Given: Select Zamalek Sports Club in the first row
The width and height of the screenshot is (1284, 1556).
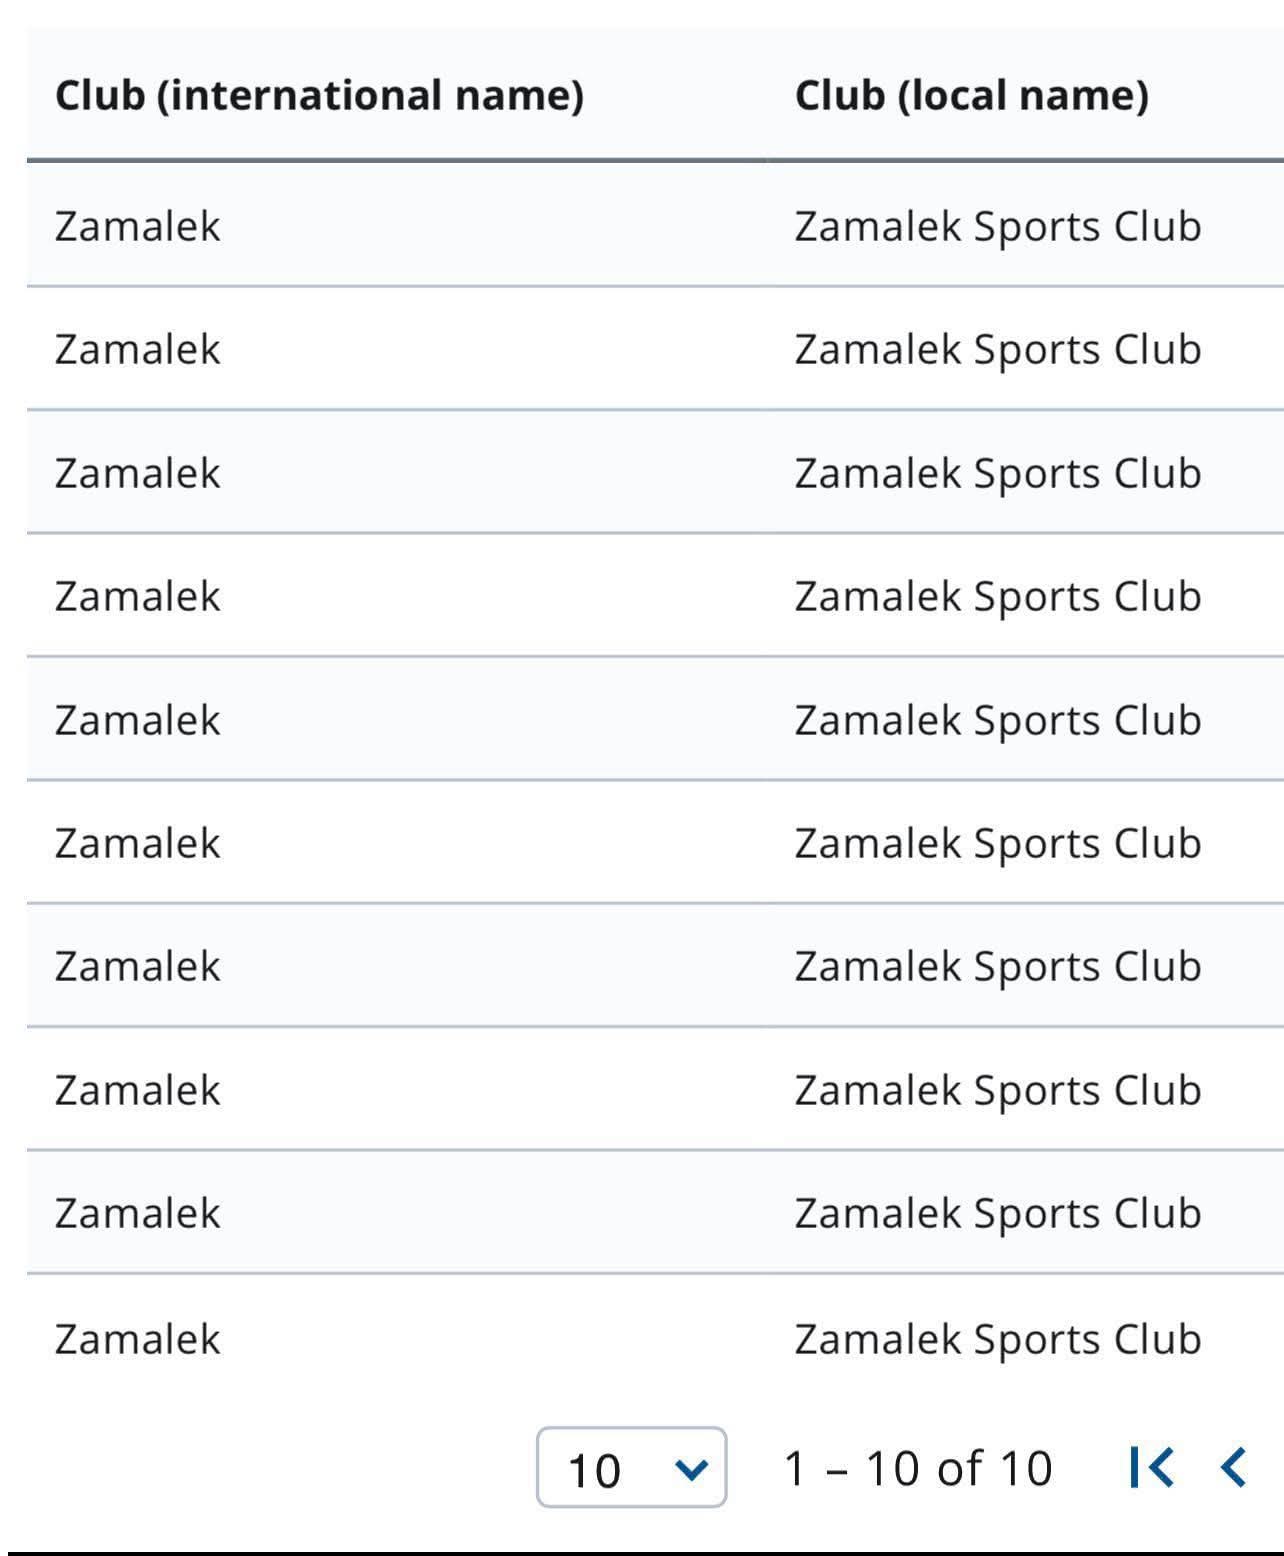Looking at the screenshot, I should [x=997, y=226].
